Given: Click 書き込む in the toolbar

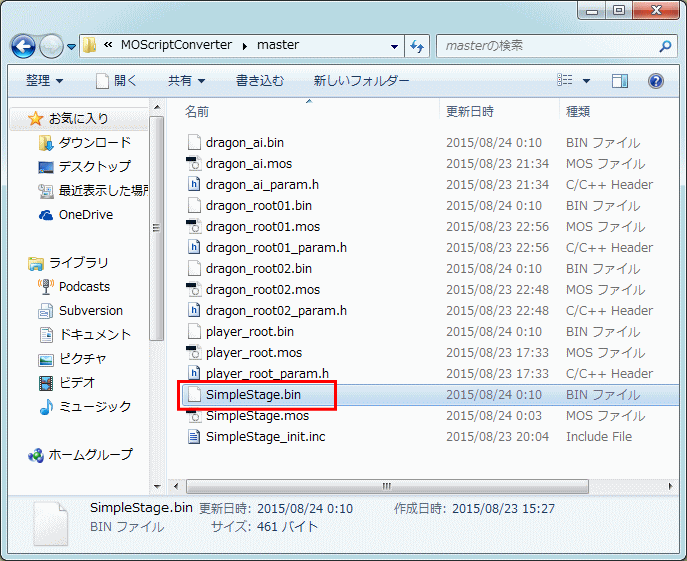Looking at the screenshot, I should click(x=260, y=81).
